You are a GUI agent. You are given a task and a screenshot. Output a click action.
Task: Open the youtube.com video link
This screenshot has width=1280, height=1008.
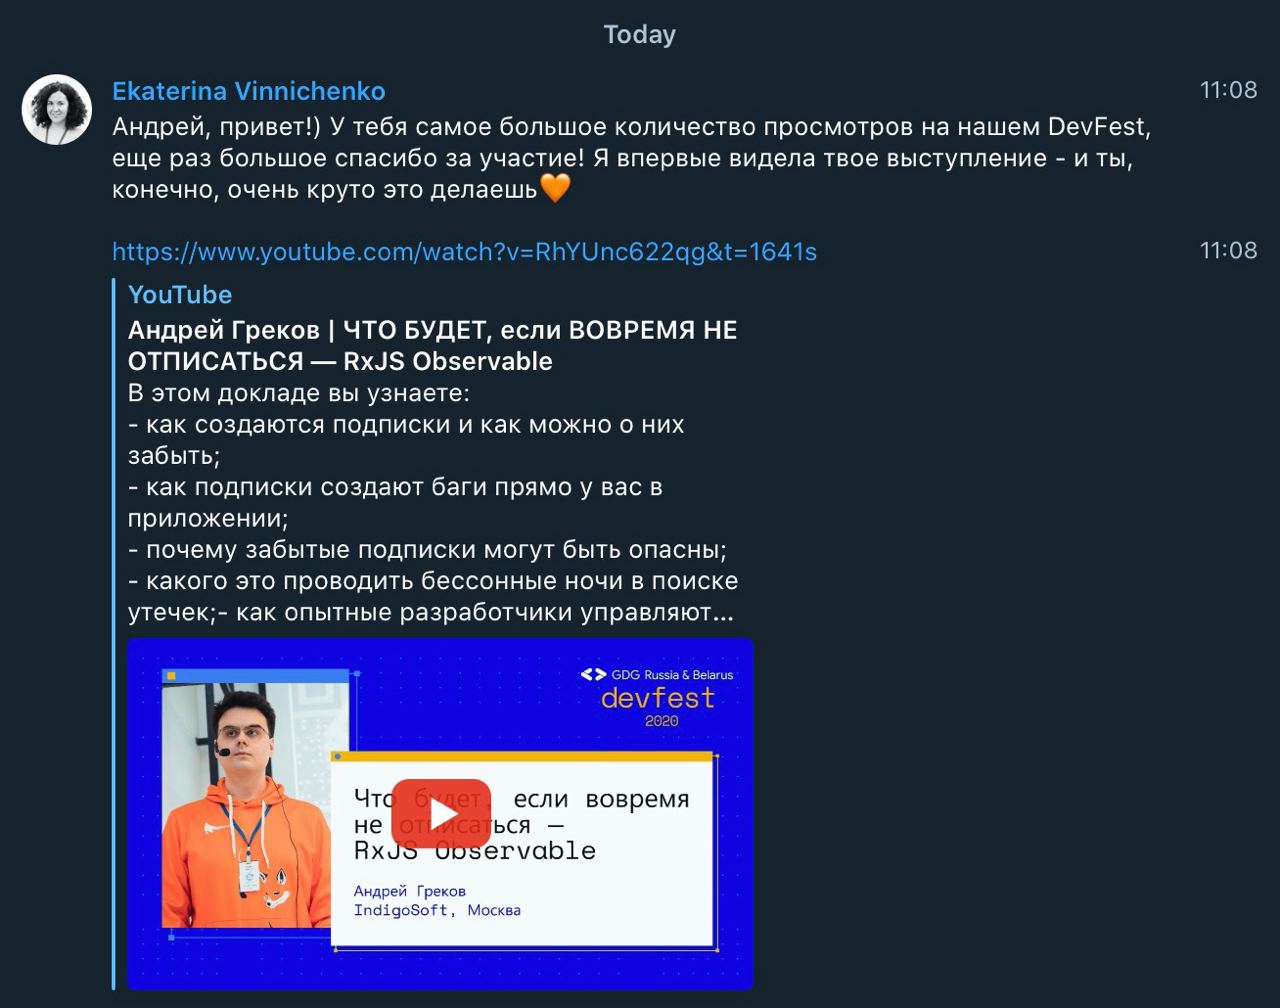click(464, 251)
